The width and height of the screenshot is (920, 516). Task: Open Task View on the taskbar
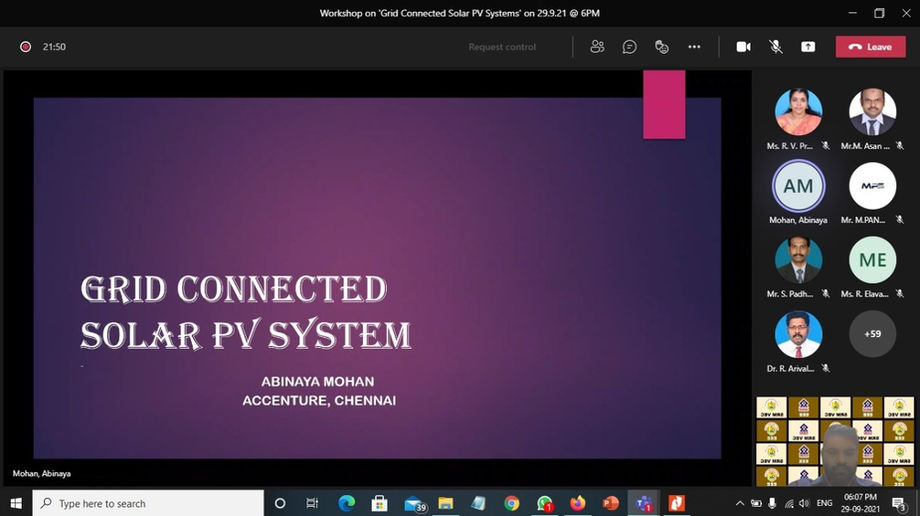coord(312,503)
